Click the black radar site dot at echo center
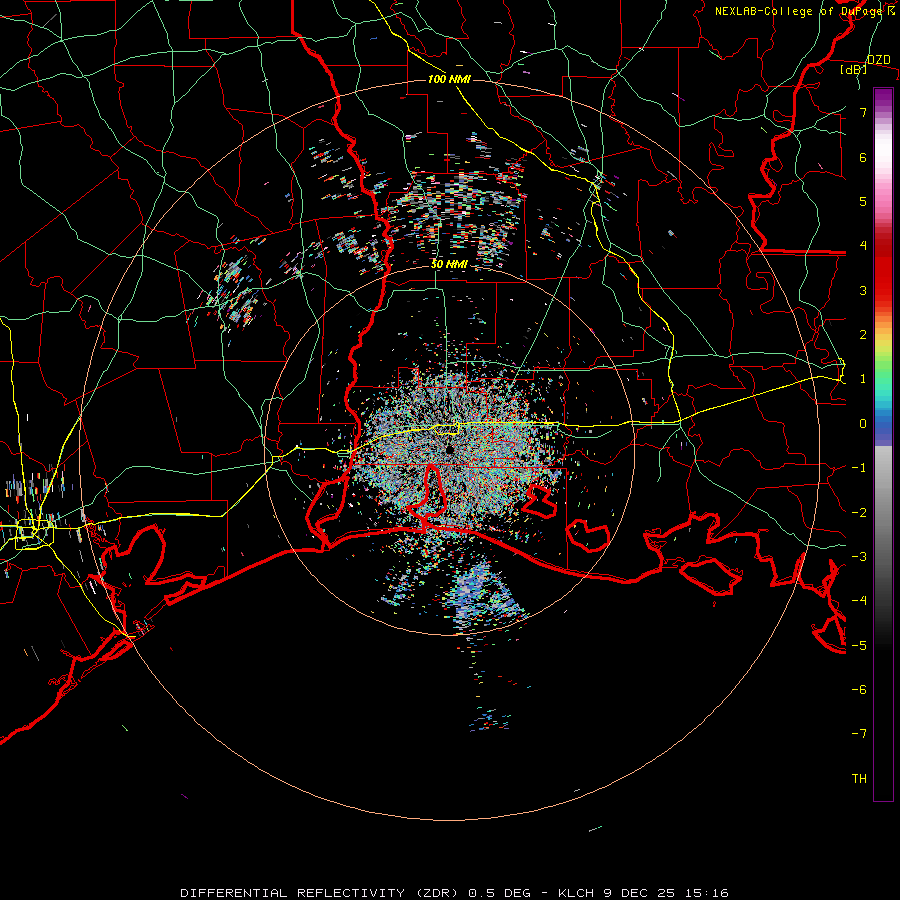Viewport: 900px width, 900px height. click(449, 449)
